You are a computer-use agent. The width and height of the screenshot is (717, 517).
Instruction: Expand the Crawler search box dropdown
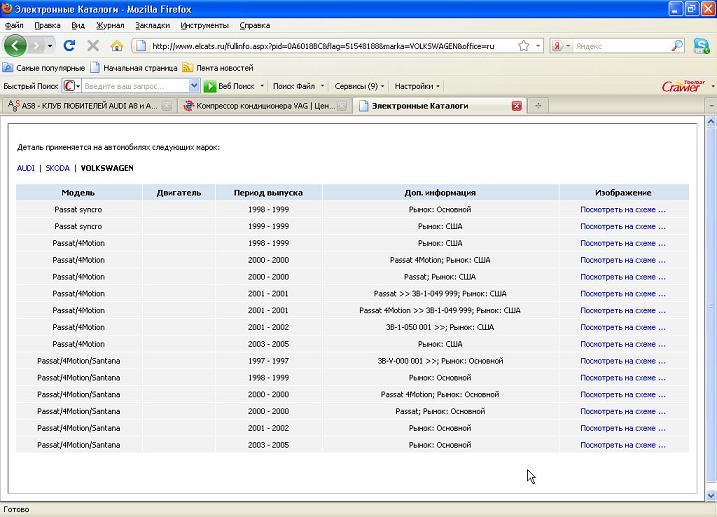(194, 86)
